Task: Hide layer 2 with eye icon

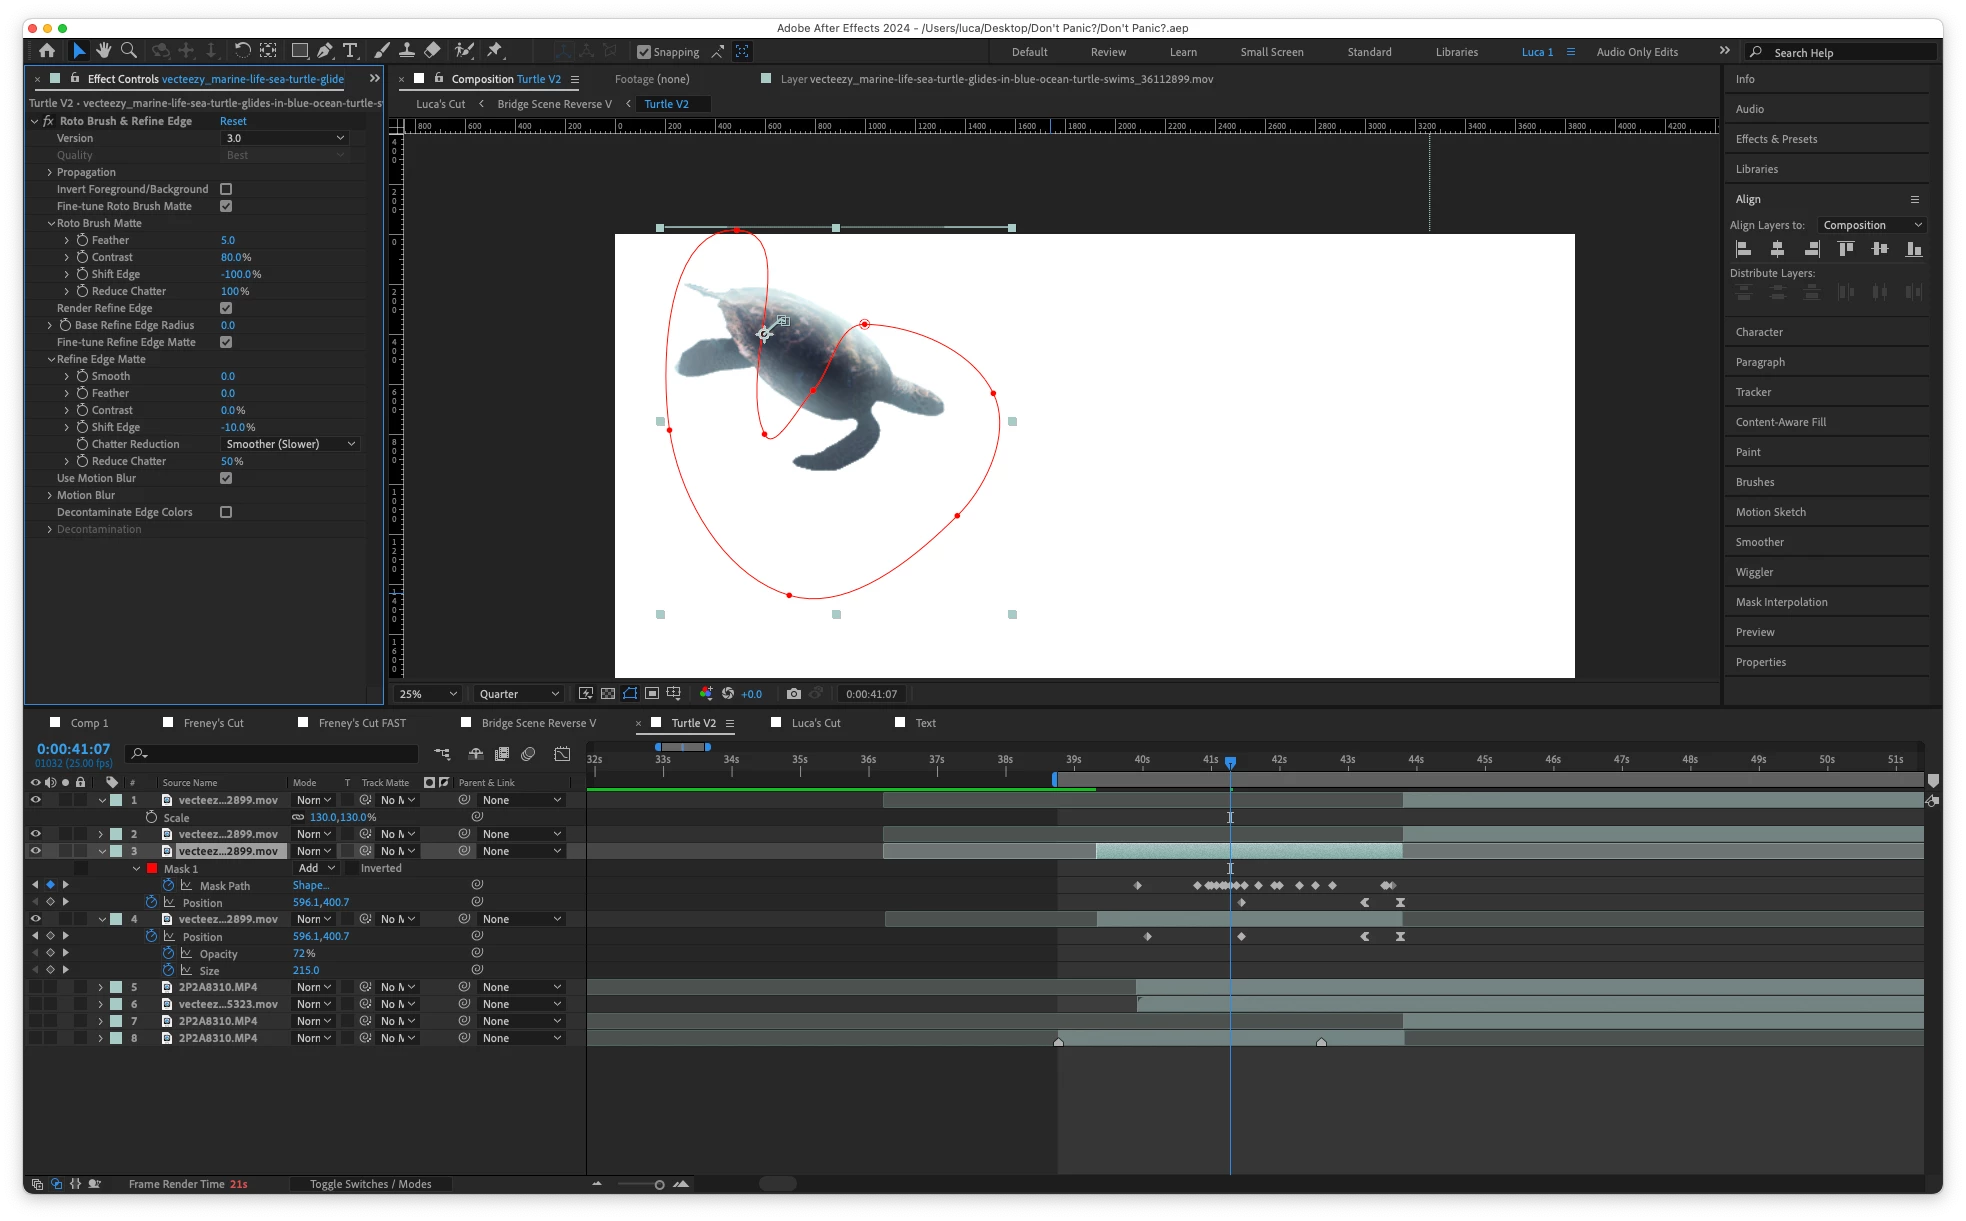Action: click(36, 834)
